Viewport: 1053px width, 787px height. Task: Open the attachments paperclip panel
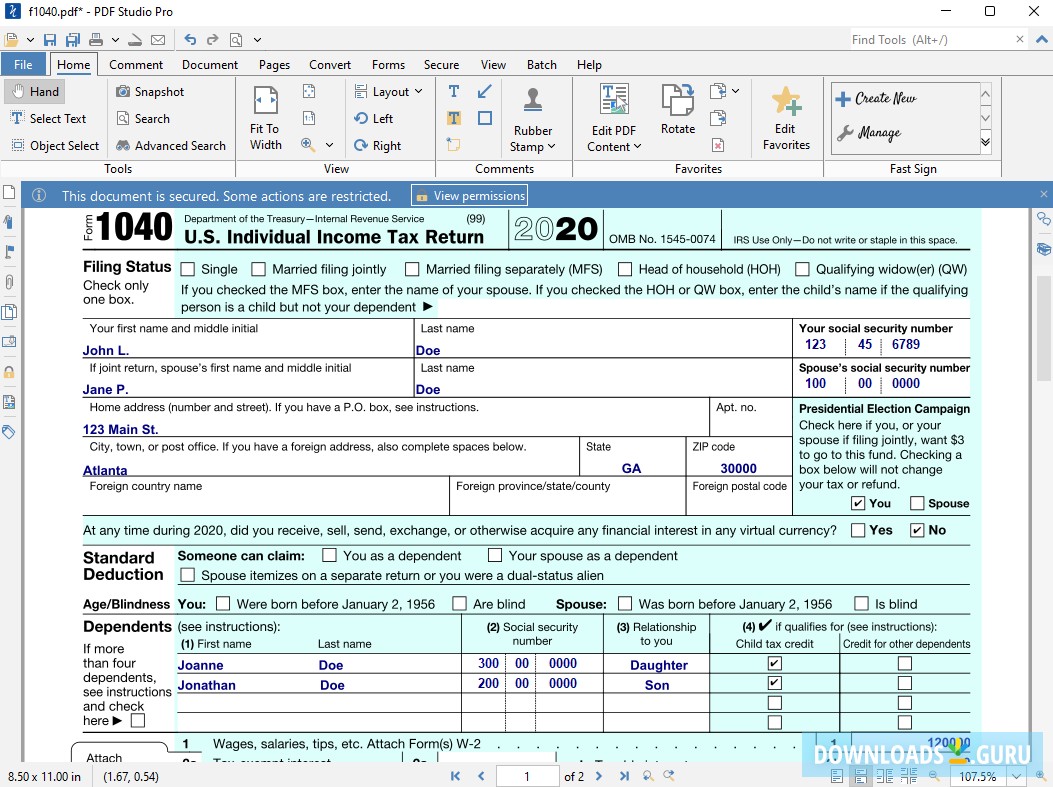click(x=9, y=282)
